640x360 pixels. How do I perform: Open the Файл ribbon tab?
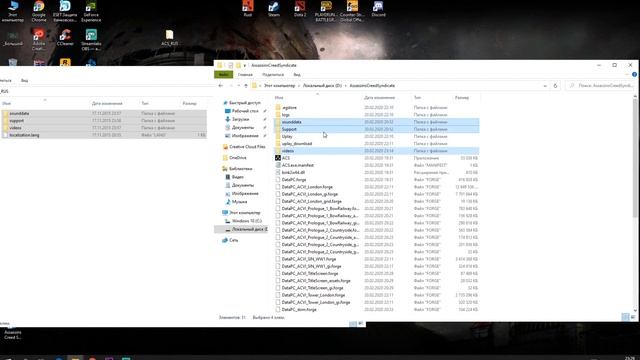click(x=223, y=75)
